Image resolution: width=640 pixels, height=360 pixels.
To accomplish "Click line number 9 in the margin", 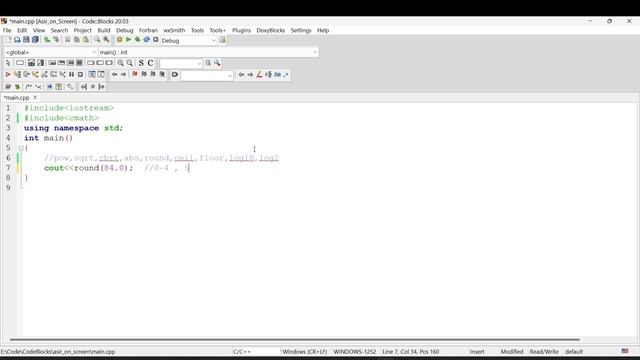I will coord(8,188).
